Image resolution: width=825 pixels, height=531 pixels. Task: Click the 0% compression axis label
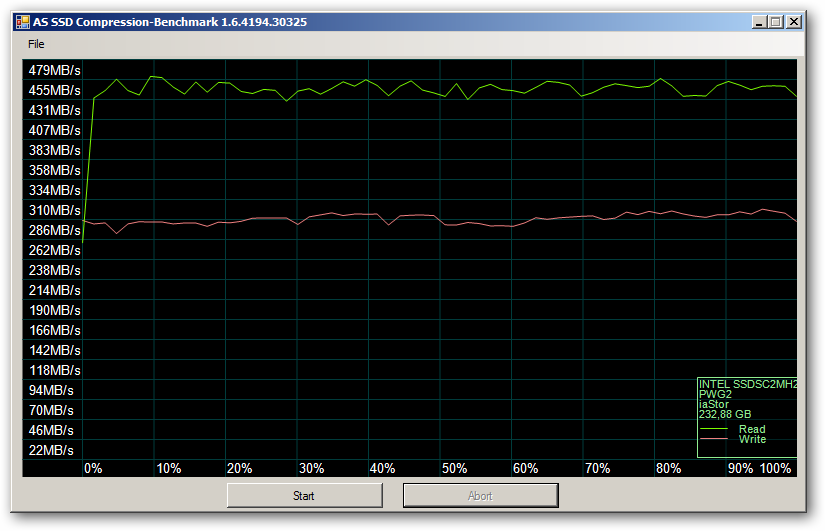coord(93,468)
